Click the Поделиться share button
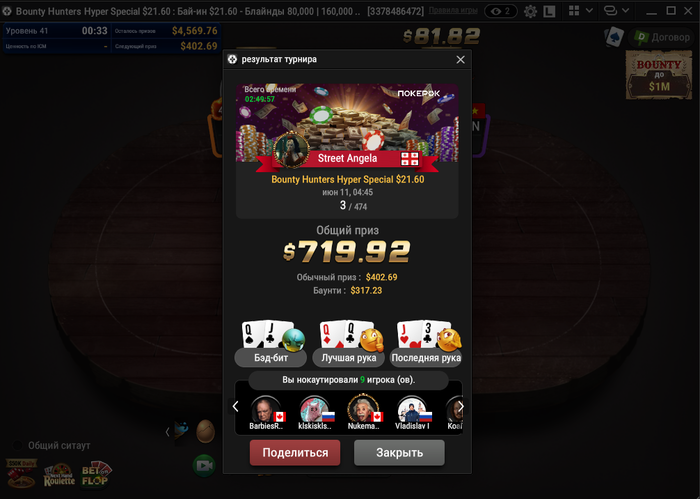This screenshot has width=700, height=499. pos(295,453)
